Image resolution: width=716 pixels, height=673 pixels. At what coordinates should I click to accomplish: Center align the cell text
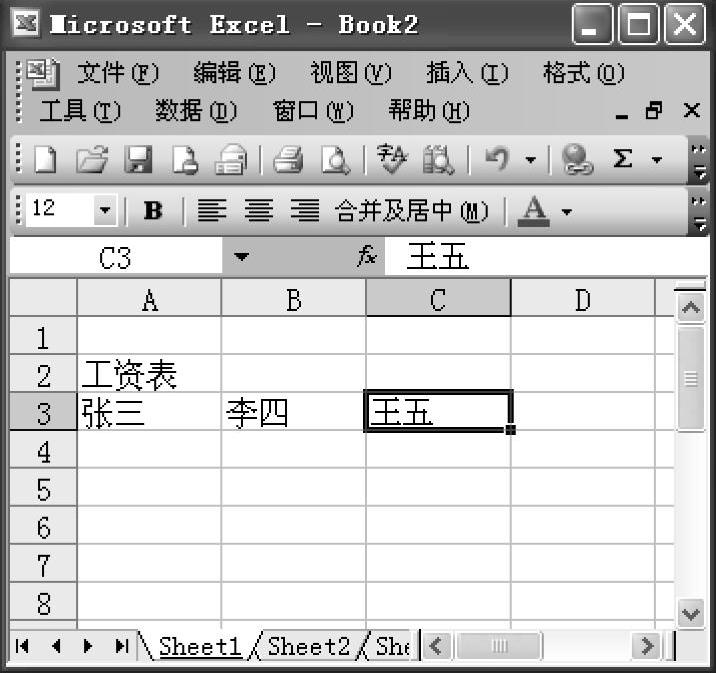pos(258,210)
